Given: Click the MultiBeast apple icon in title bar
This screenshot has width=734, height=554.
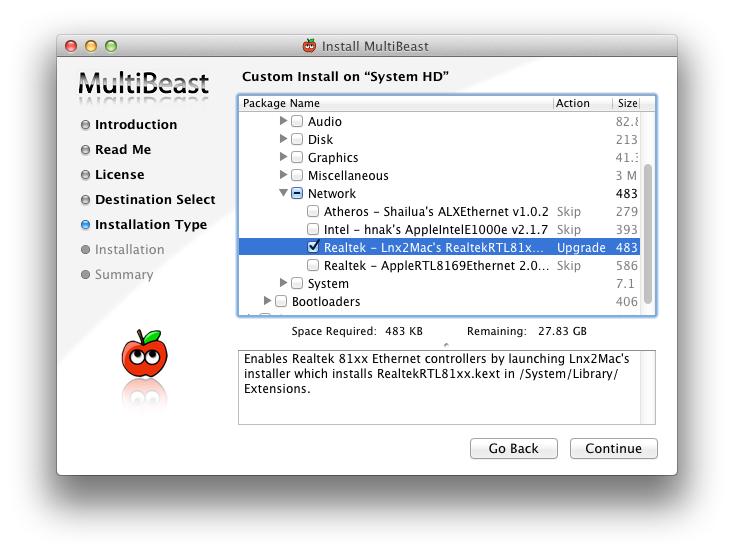Looking at the screenshot, I should pos(309,46).
